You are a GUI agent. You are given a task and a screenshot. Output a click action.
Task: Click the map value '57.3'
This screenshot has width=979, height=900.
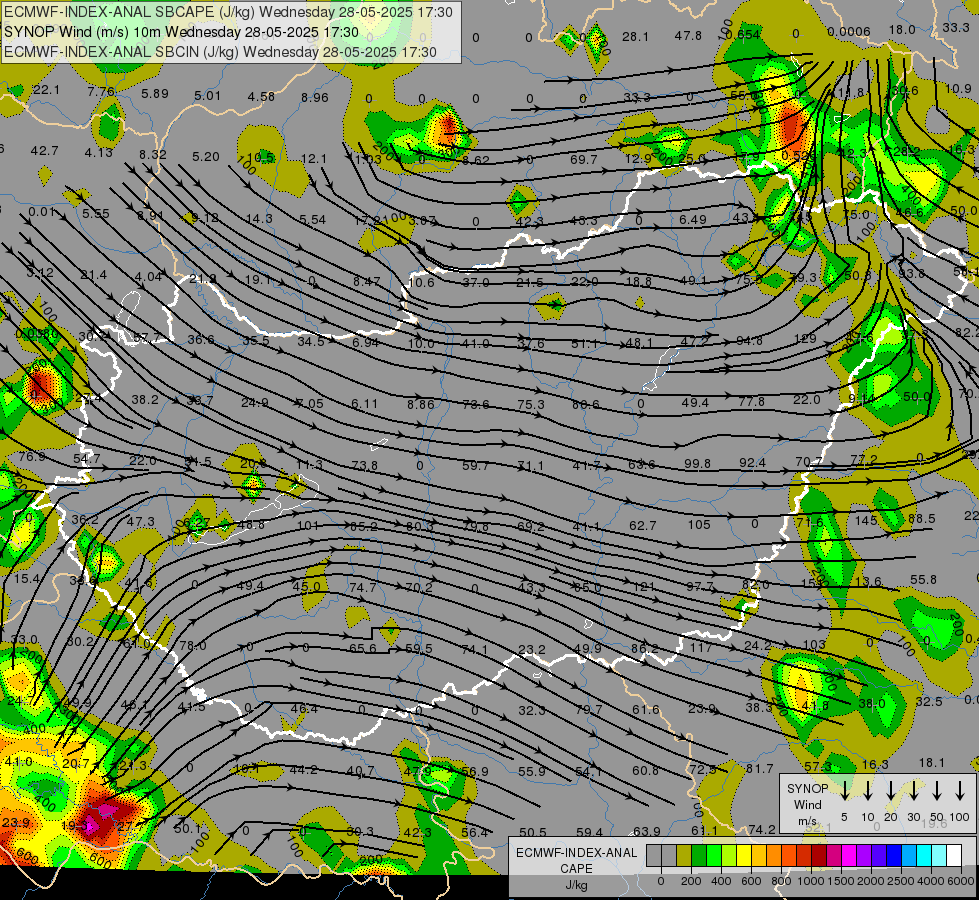point(818,766)
